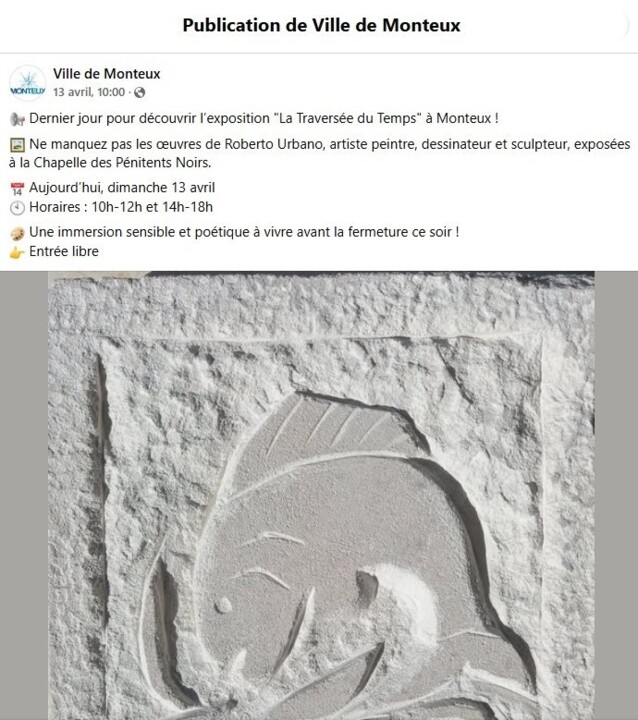Image resolution: width=638 pixels, height=720 pixels.
Task: Click the calendar emoji beside Aujourd'hui
Action: pos(17,188)
